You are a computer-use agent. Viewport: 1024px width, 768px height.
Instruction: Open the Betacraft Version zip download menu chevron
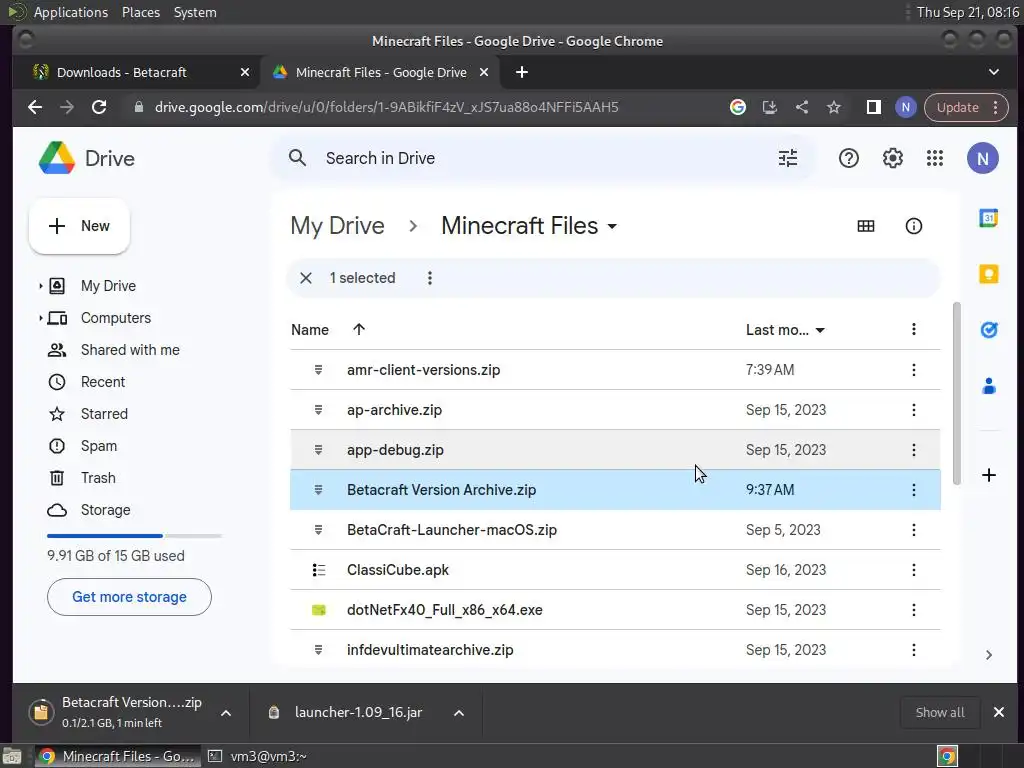coord(225,713)
